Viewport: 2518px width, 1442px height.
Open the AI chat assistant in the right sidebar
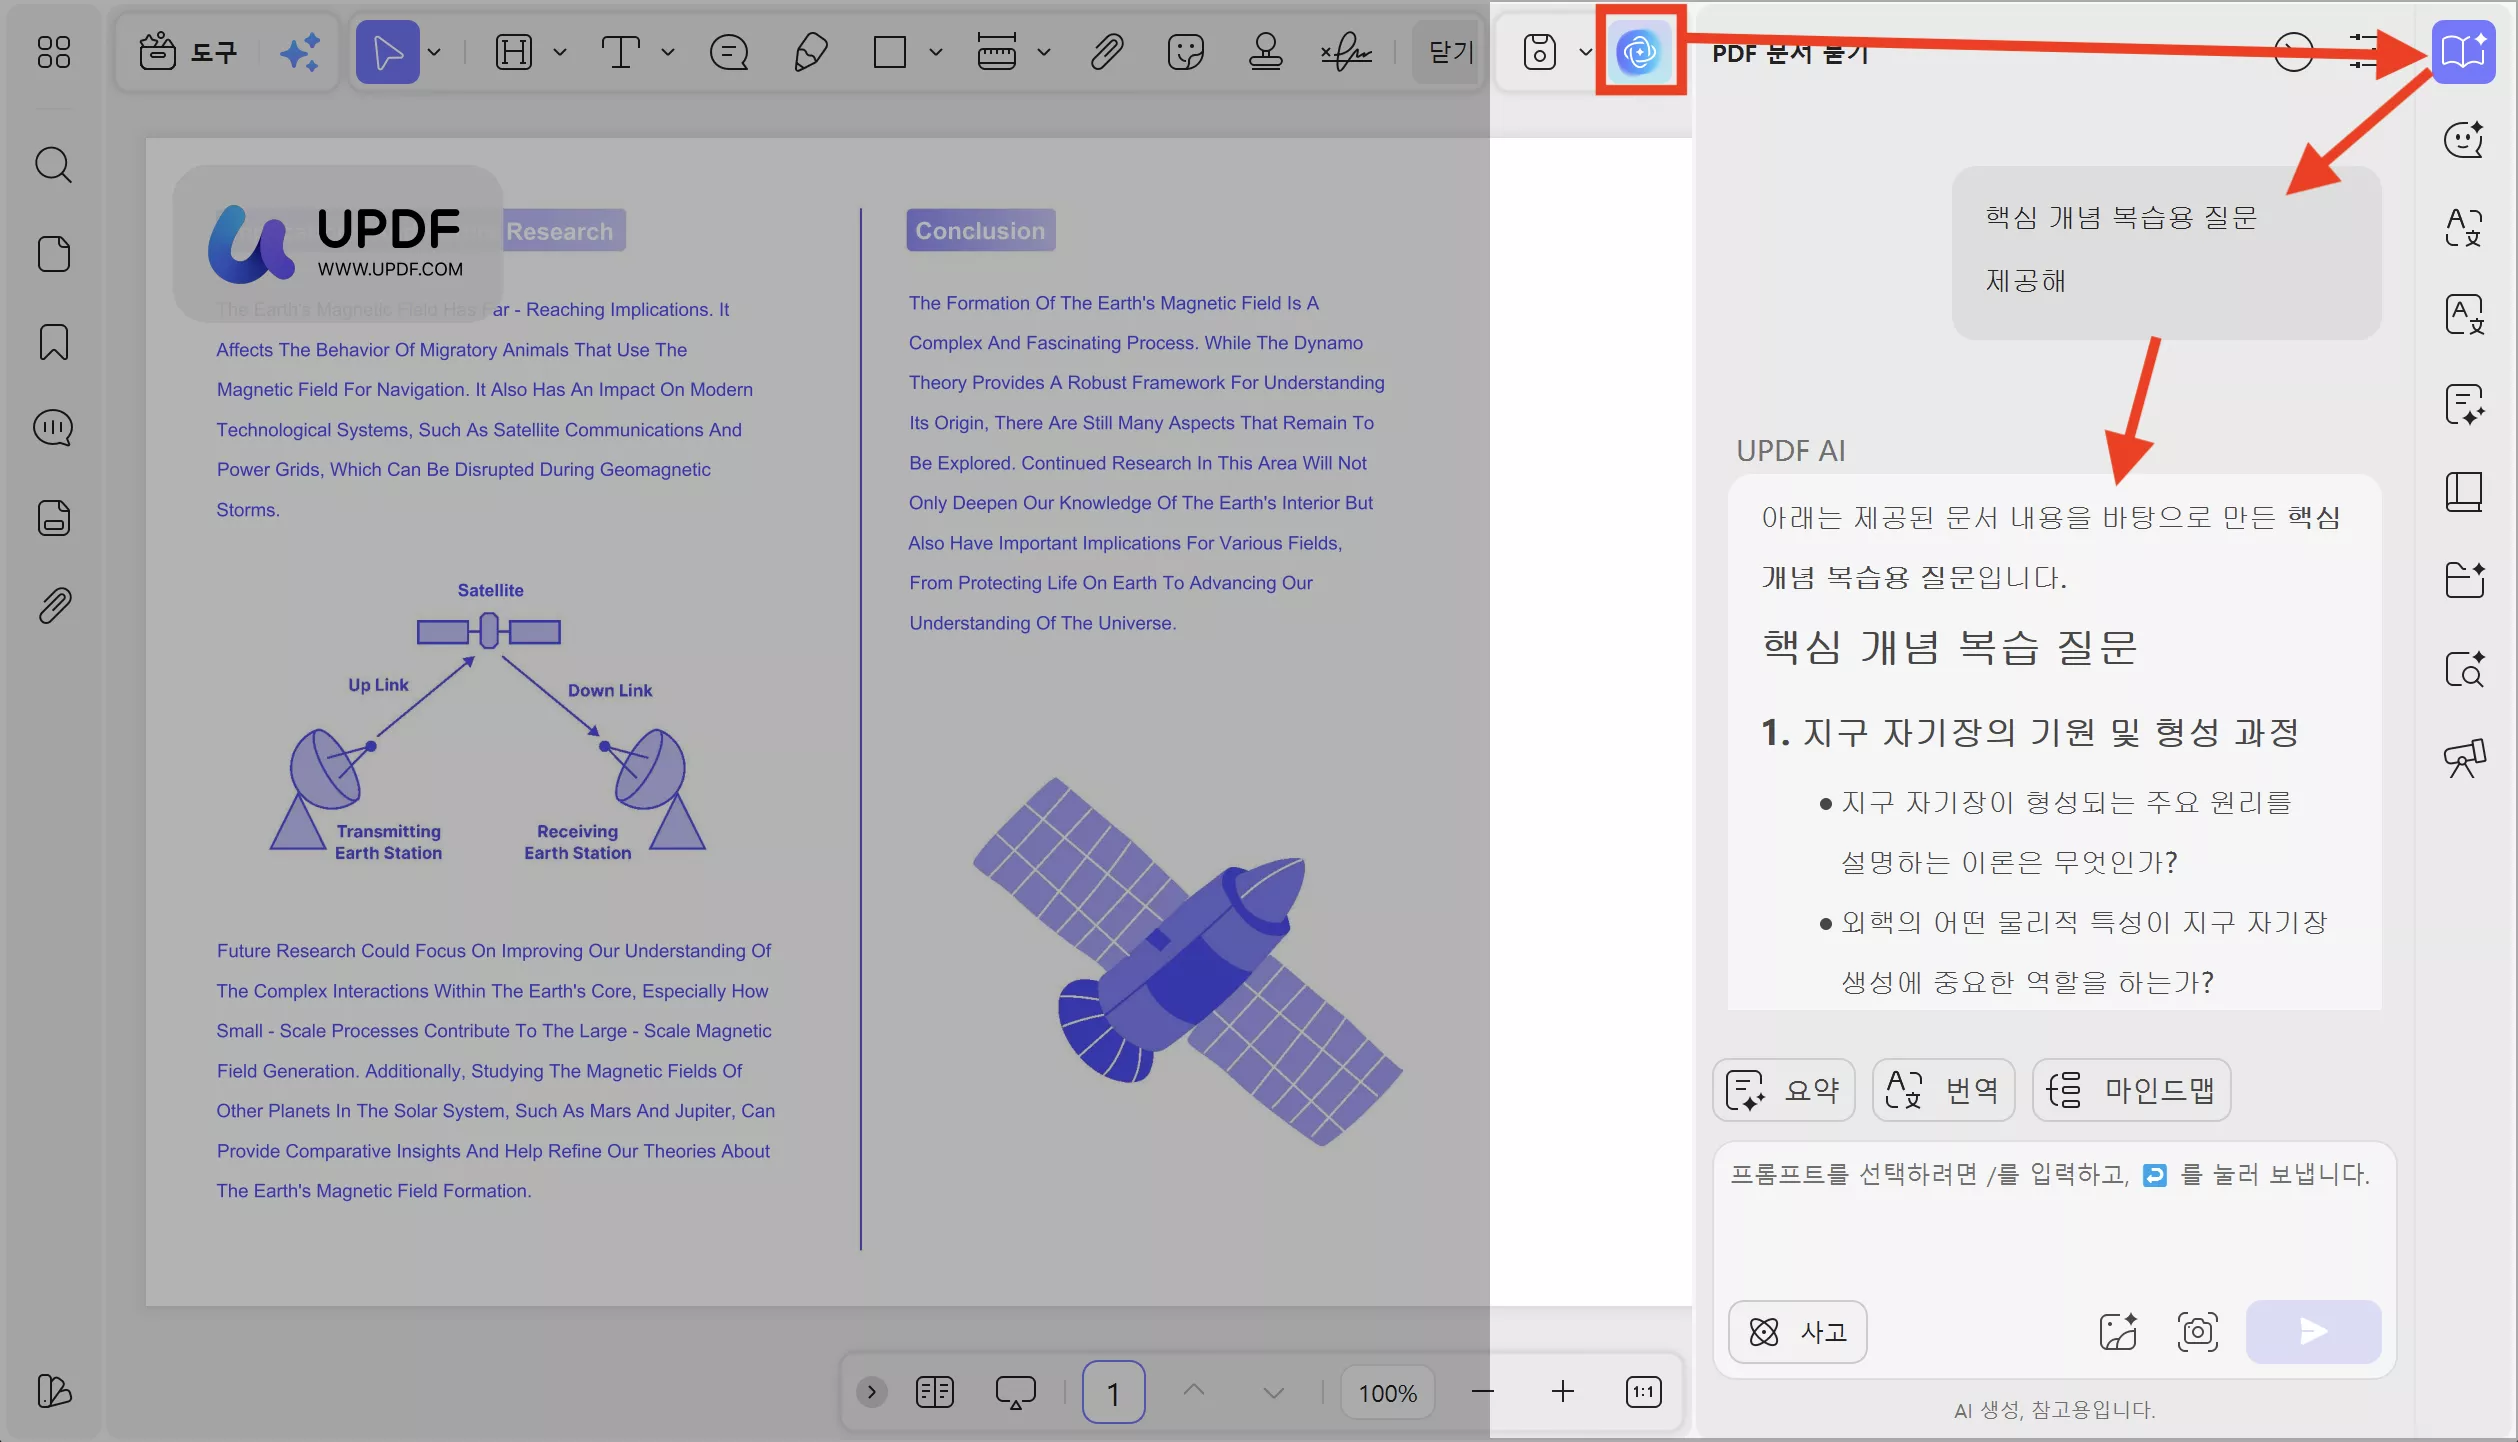[x=2463, y=140]
